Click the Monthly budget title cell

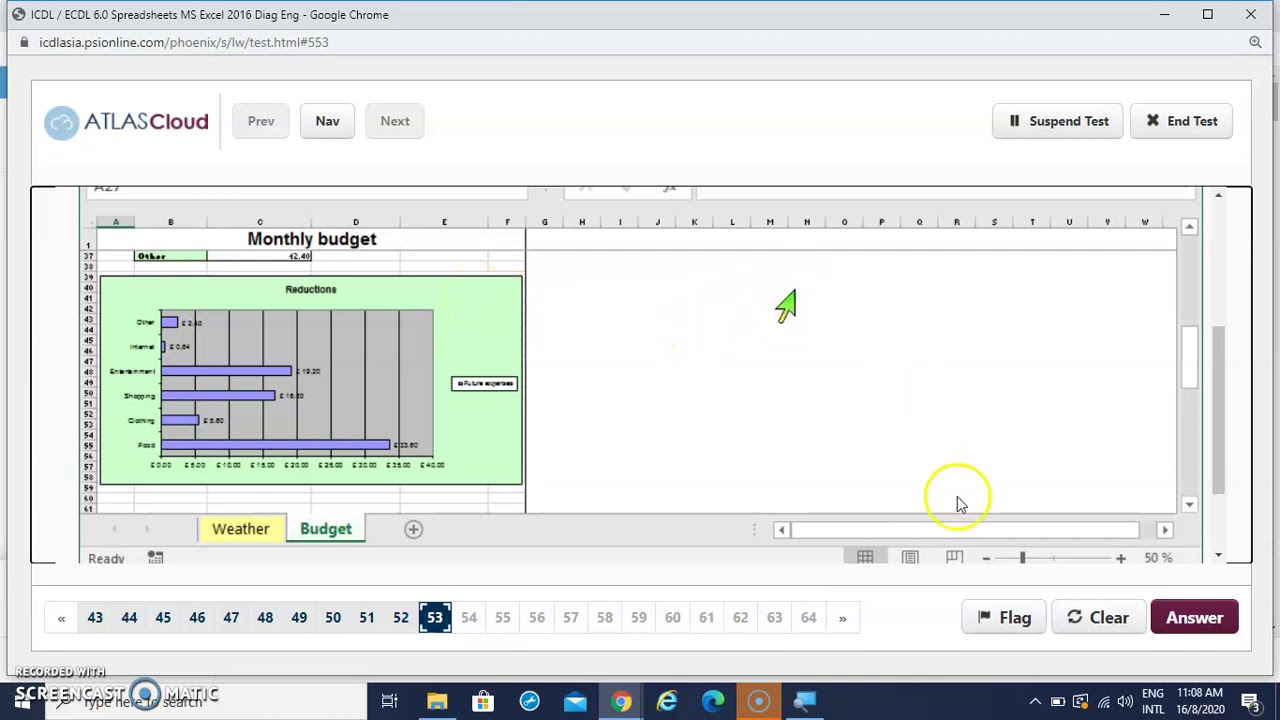[x=312, y=239]
